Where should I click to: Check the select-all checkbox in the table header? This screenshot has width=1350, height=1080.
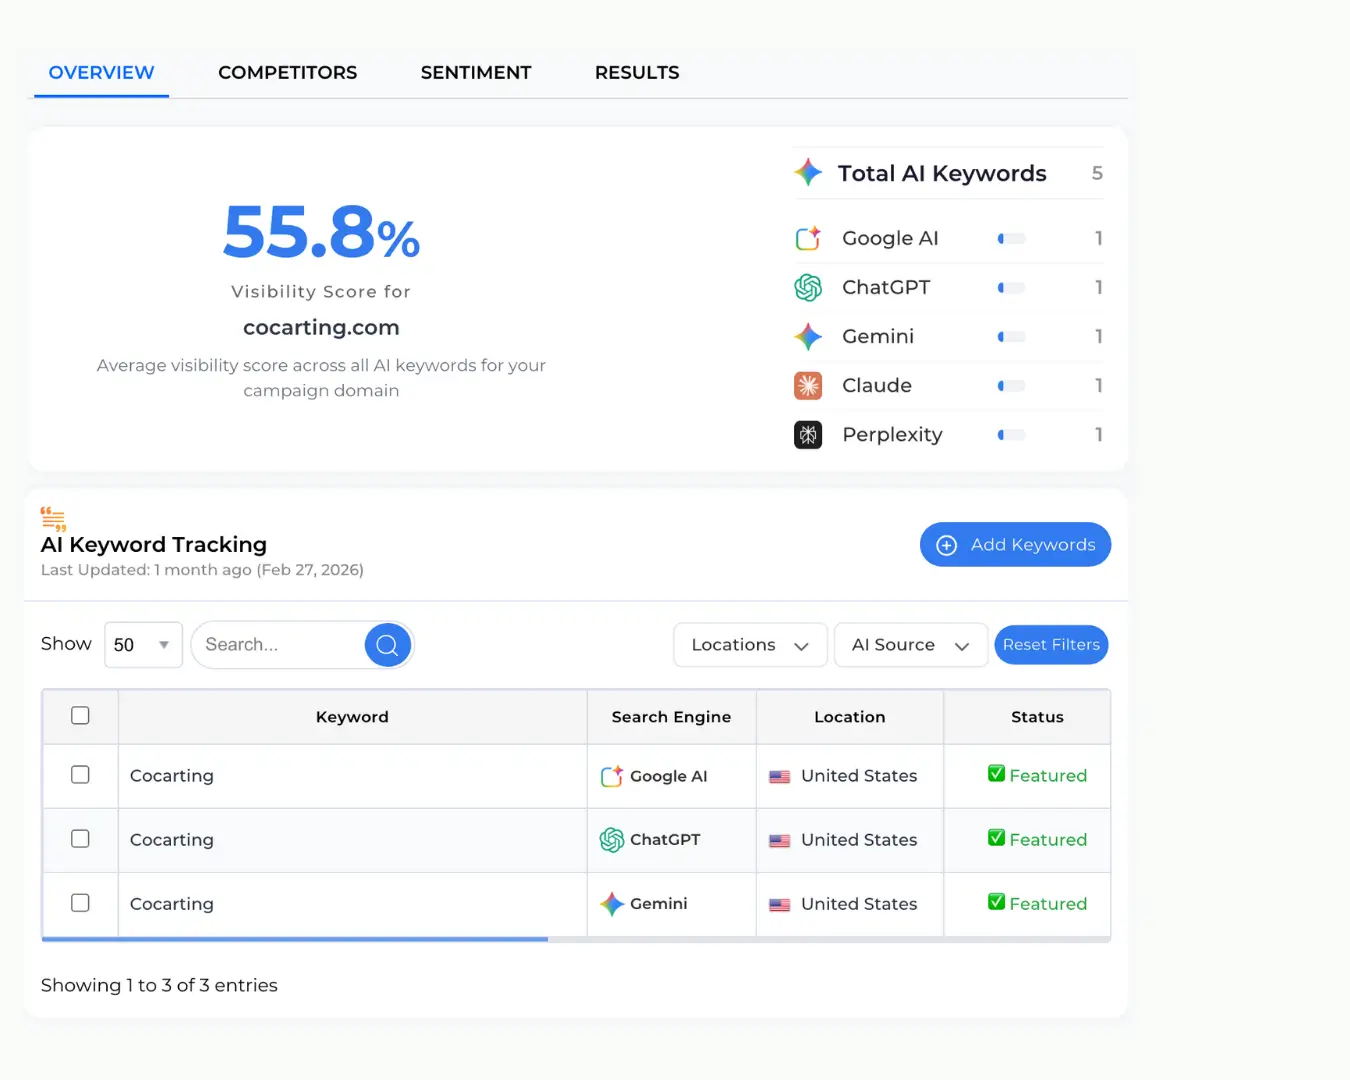[x=79, y=716]
